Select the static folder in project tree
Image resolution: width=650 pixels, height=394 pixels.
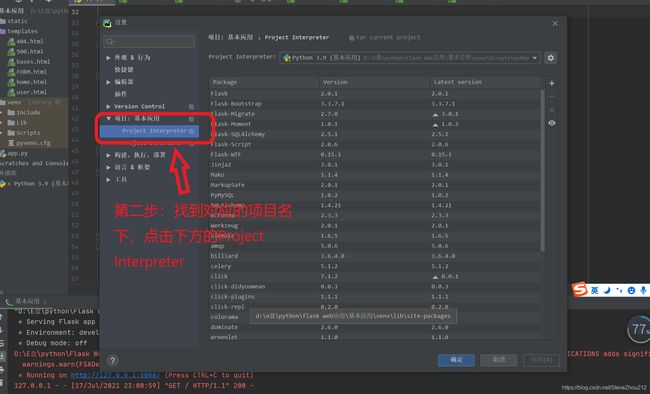pos(14,21)
